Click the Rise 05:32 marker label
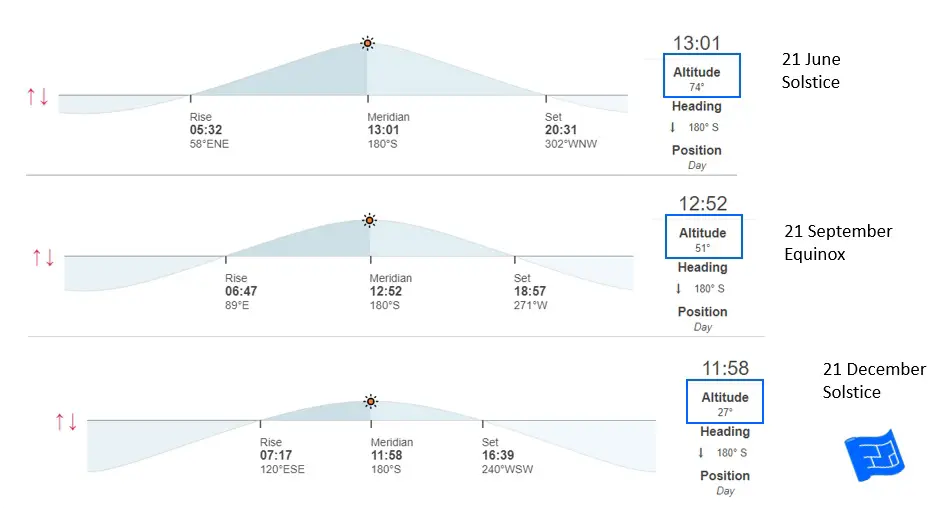This screenshot has width=945, height=508. coord(205,129)
